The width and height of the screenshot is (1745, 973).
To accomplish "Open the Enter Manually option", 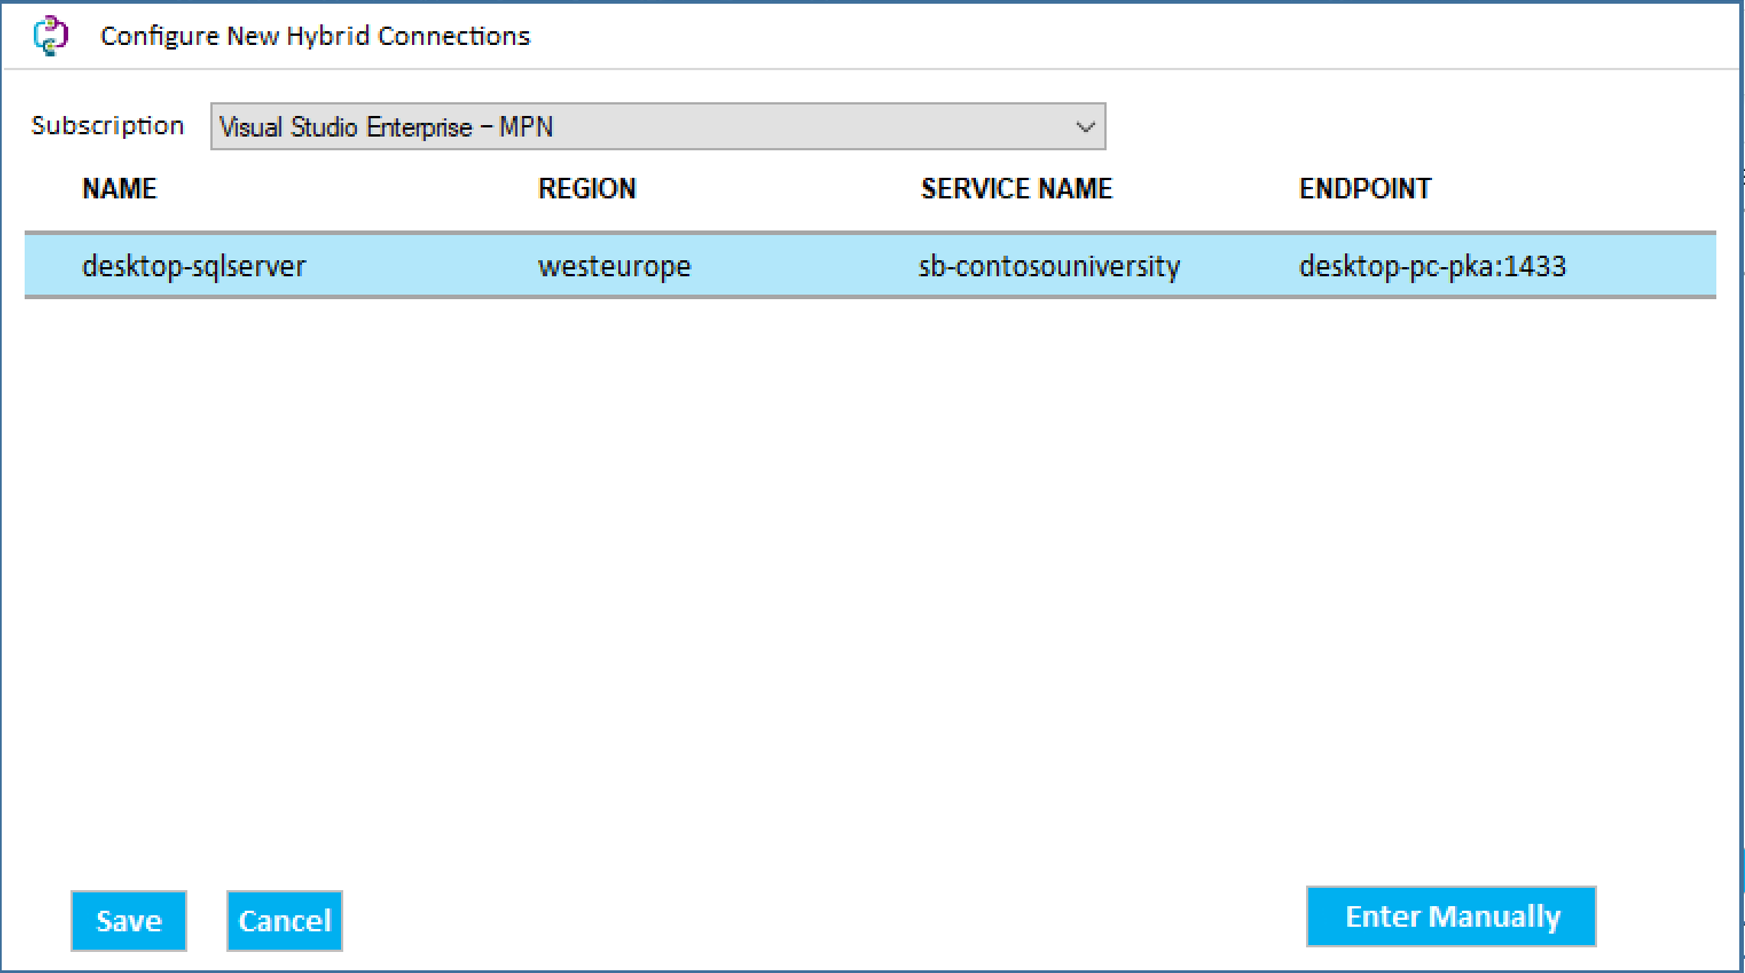I will coord(1451,915).
